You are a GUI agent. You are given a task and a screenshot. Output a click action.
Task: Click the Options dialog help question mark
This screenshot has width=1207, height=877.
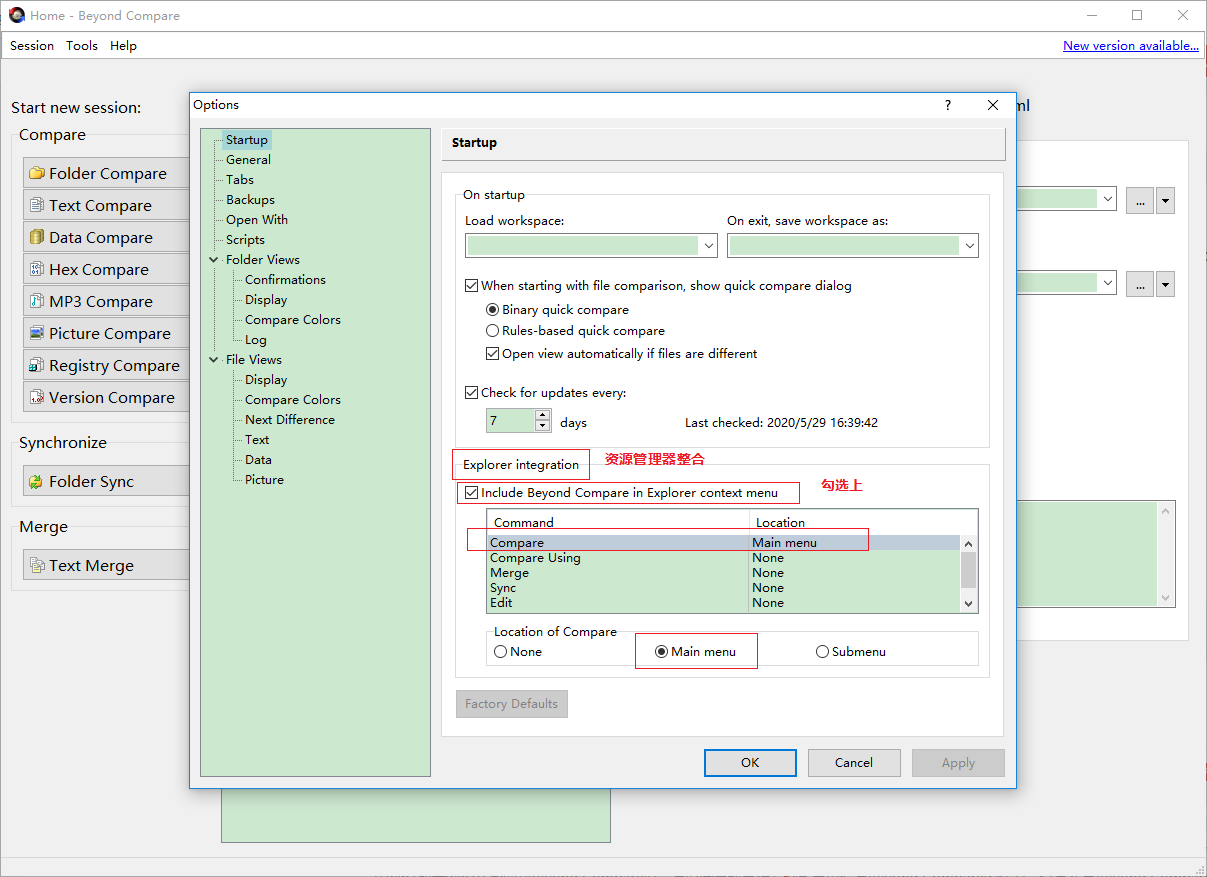(948, 105)
